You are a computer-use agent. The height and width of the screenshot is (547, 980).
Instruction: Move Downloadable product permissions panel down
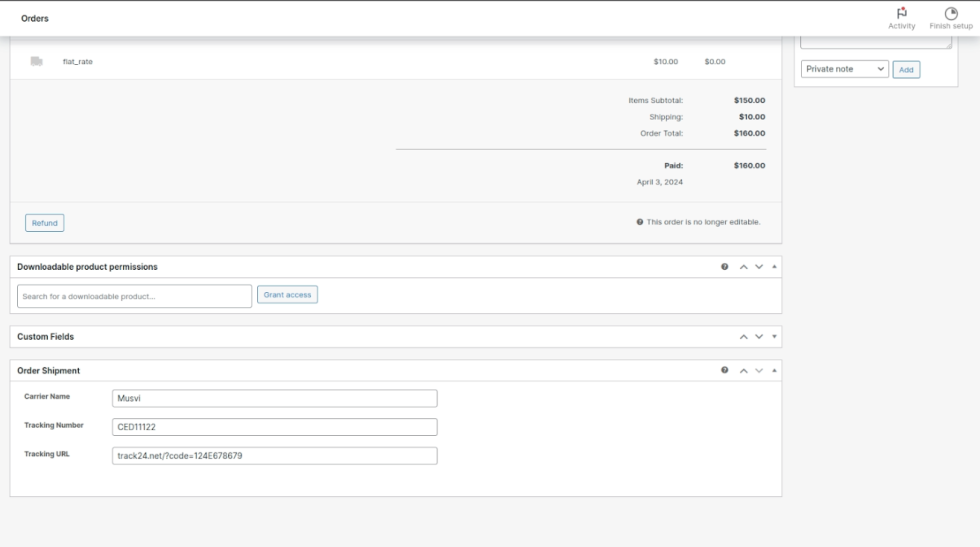759,267
